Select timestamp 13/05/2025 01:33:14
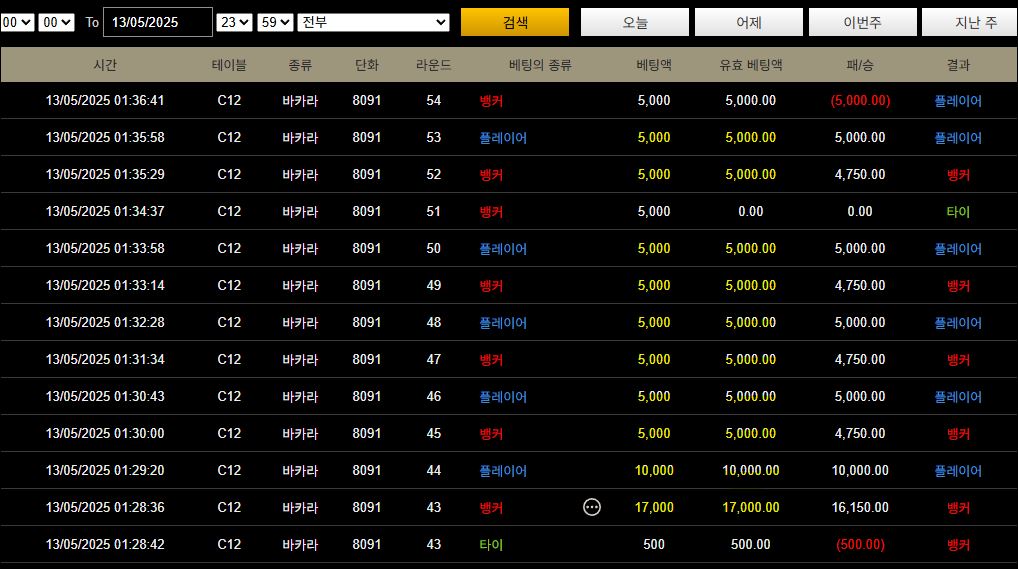Image resolution: width=1018 pixels, height=569 pixels. point(105,285)
